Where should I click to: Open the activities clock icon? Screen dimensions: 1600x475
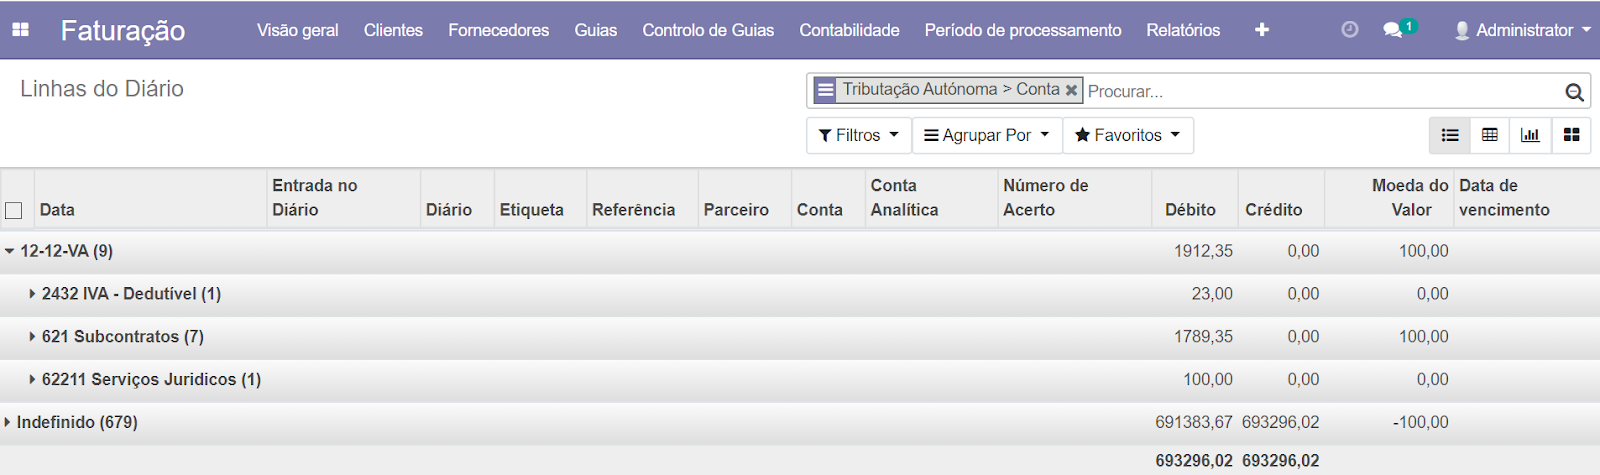click(x=1349, y=30)
